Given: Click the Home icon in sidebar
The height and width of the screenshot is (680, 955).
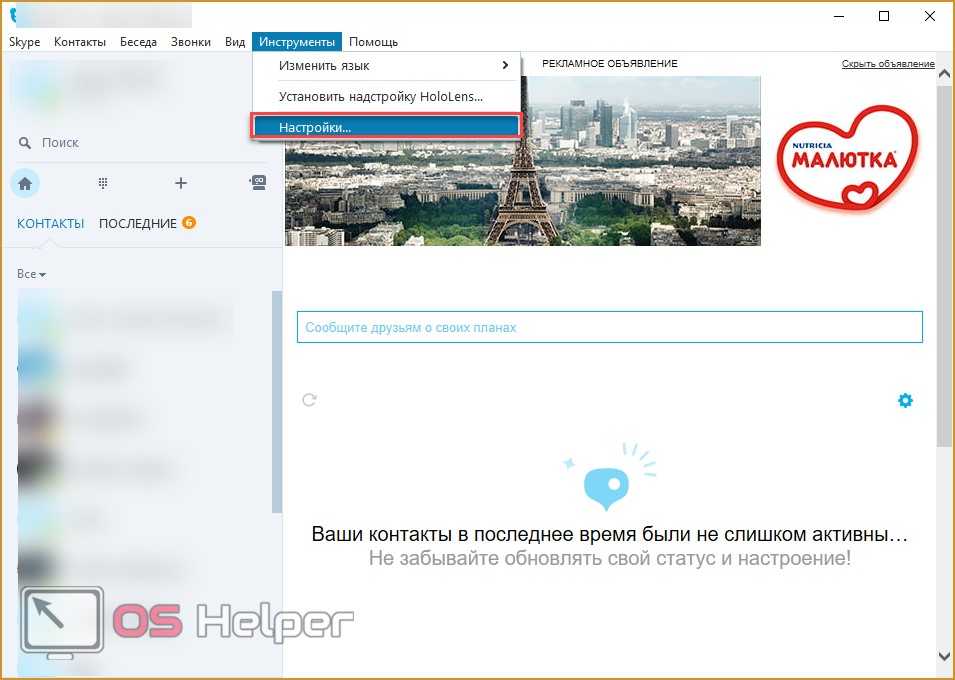Looking at the screenshot, I should 25,183.
